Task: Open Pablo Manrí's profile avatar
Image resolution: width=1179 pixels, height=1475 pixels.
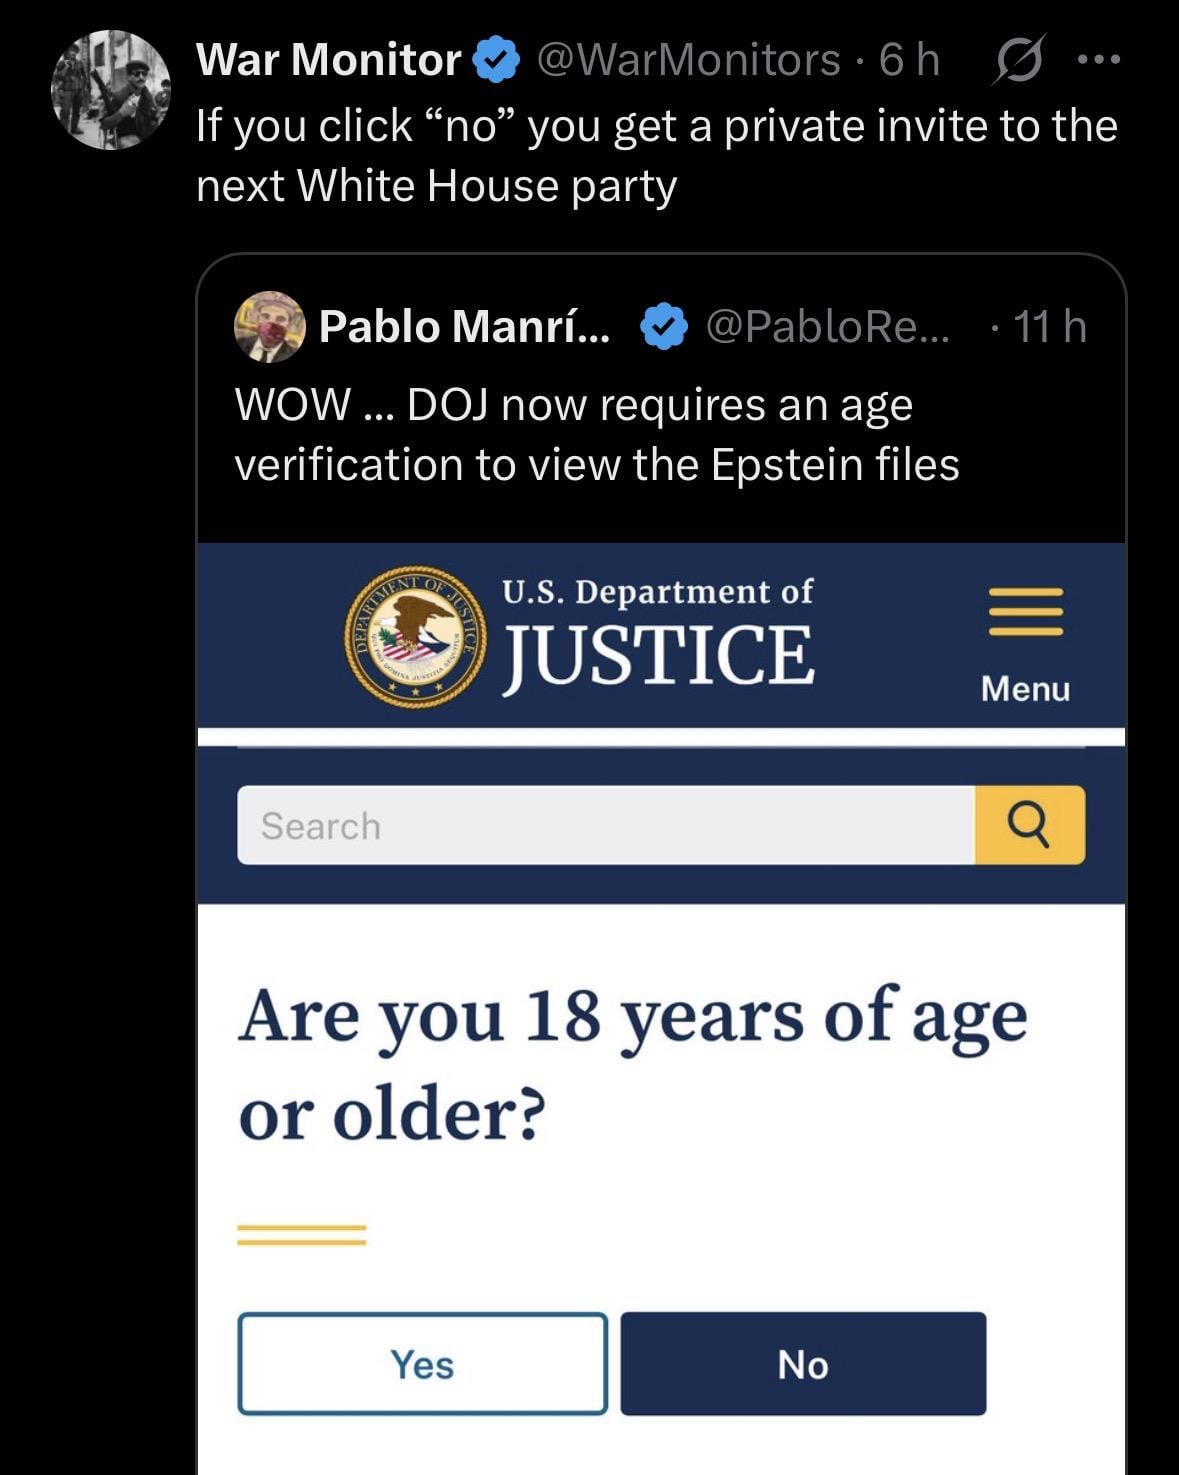Action: click(269, 326)
